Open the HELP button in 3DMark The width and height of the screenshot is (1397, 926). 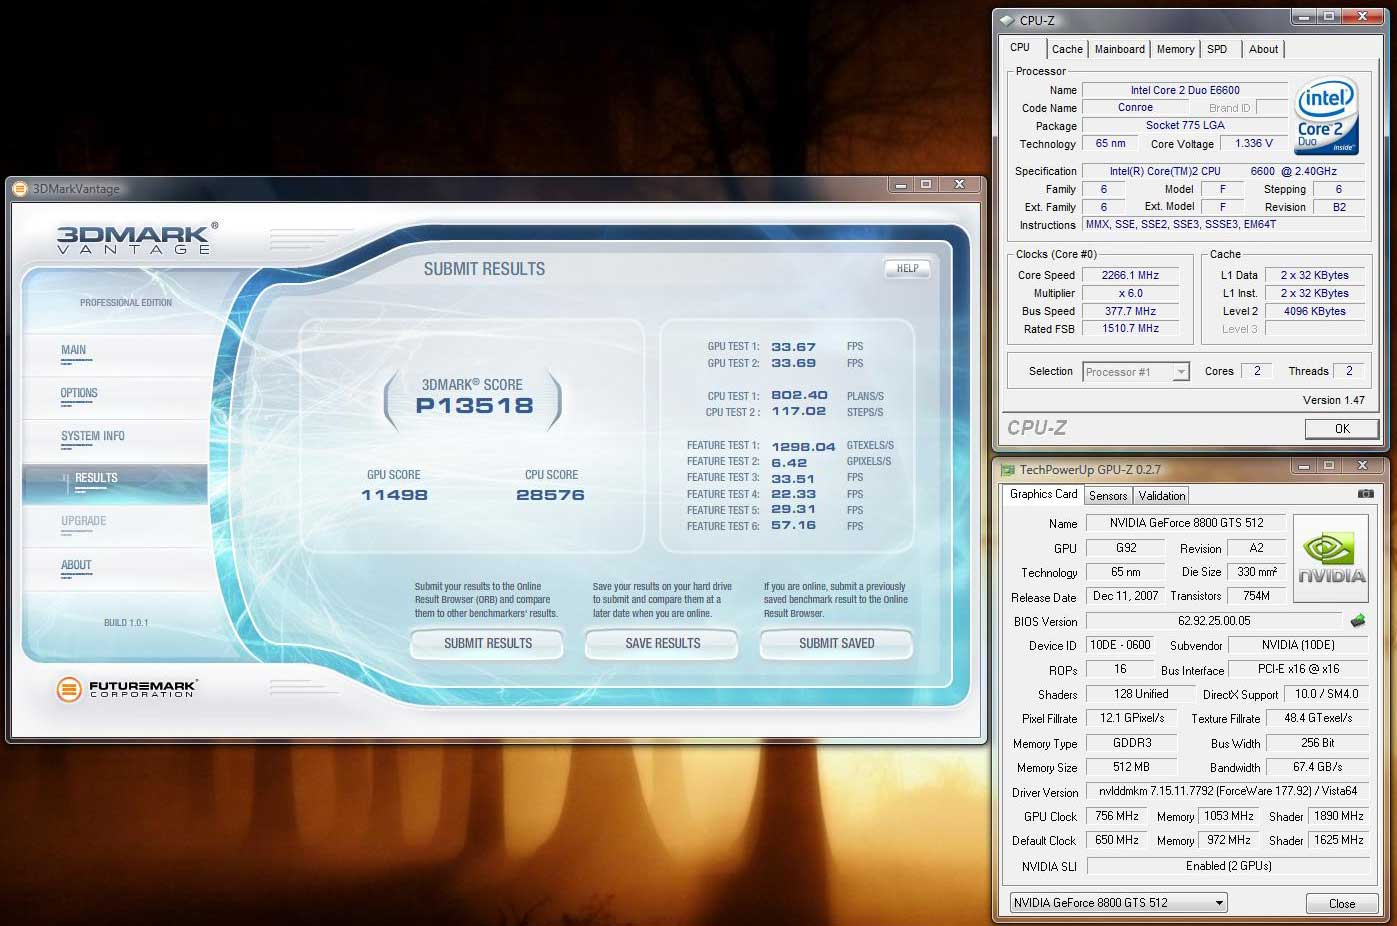coord(907,268)
